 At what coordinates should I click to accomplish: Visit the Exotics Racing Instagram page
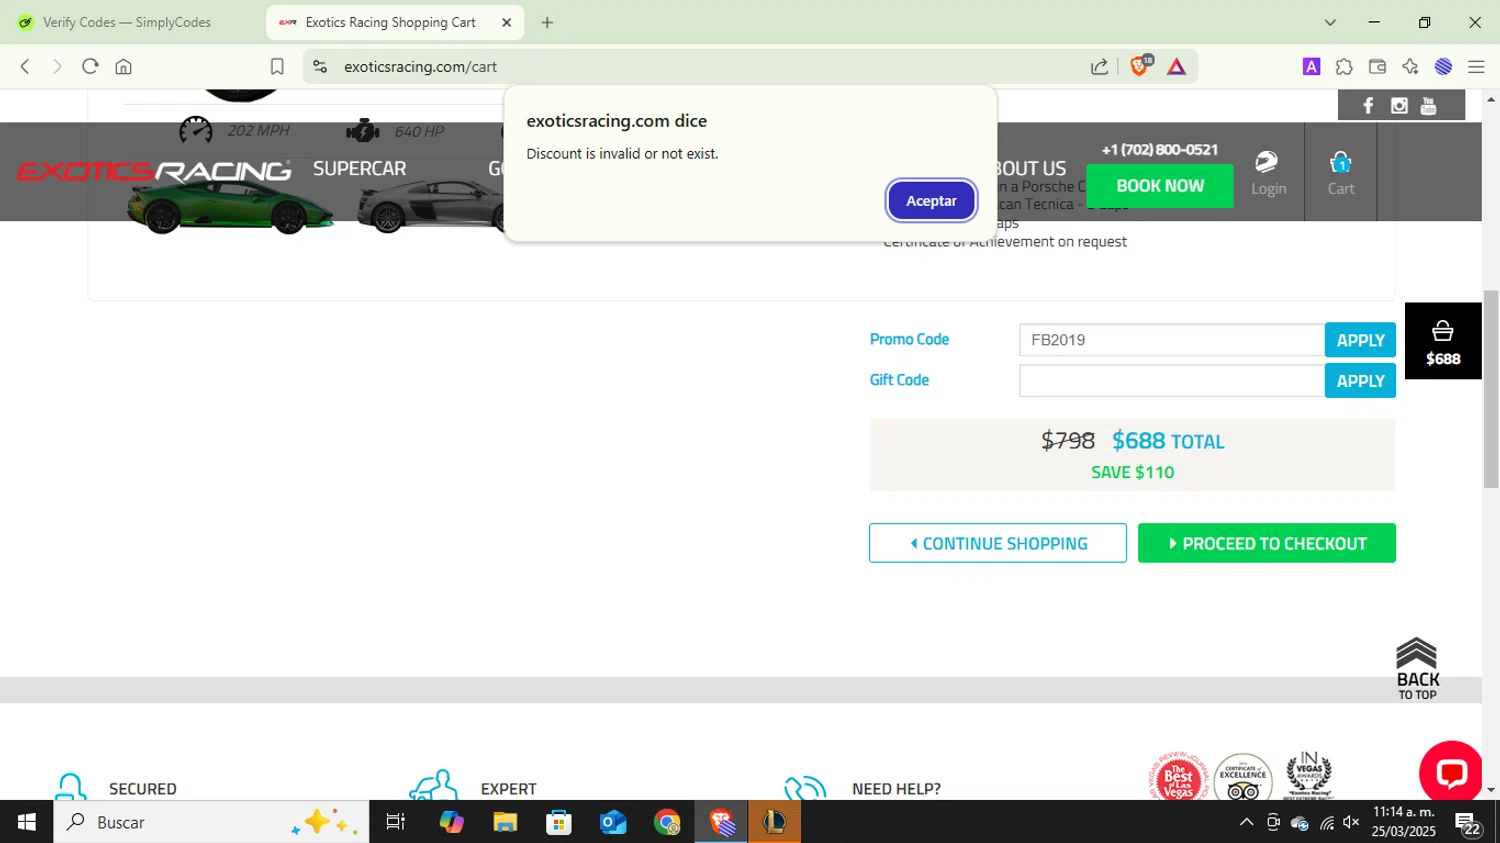point(1399,106)
